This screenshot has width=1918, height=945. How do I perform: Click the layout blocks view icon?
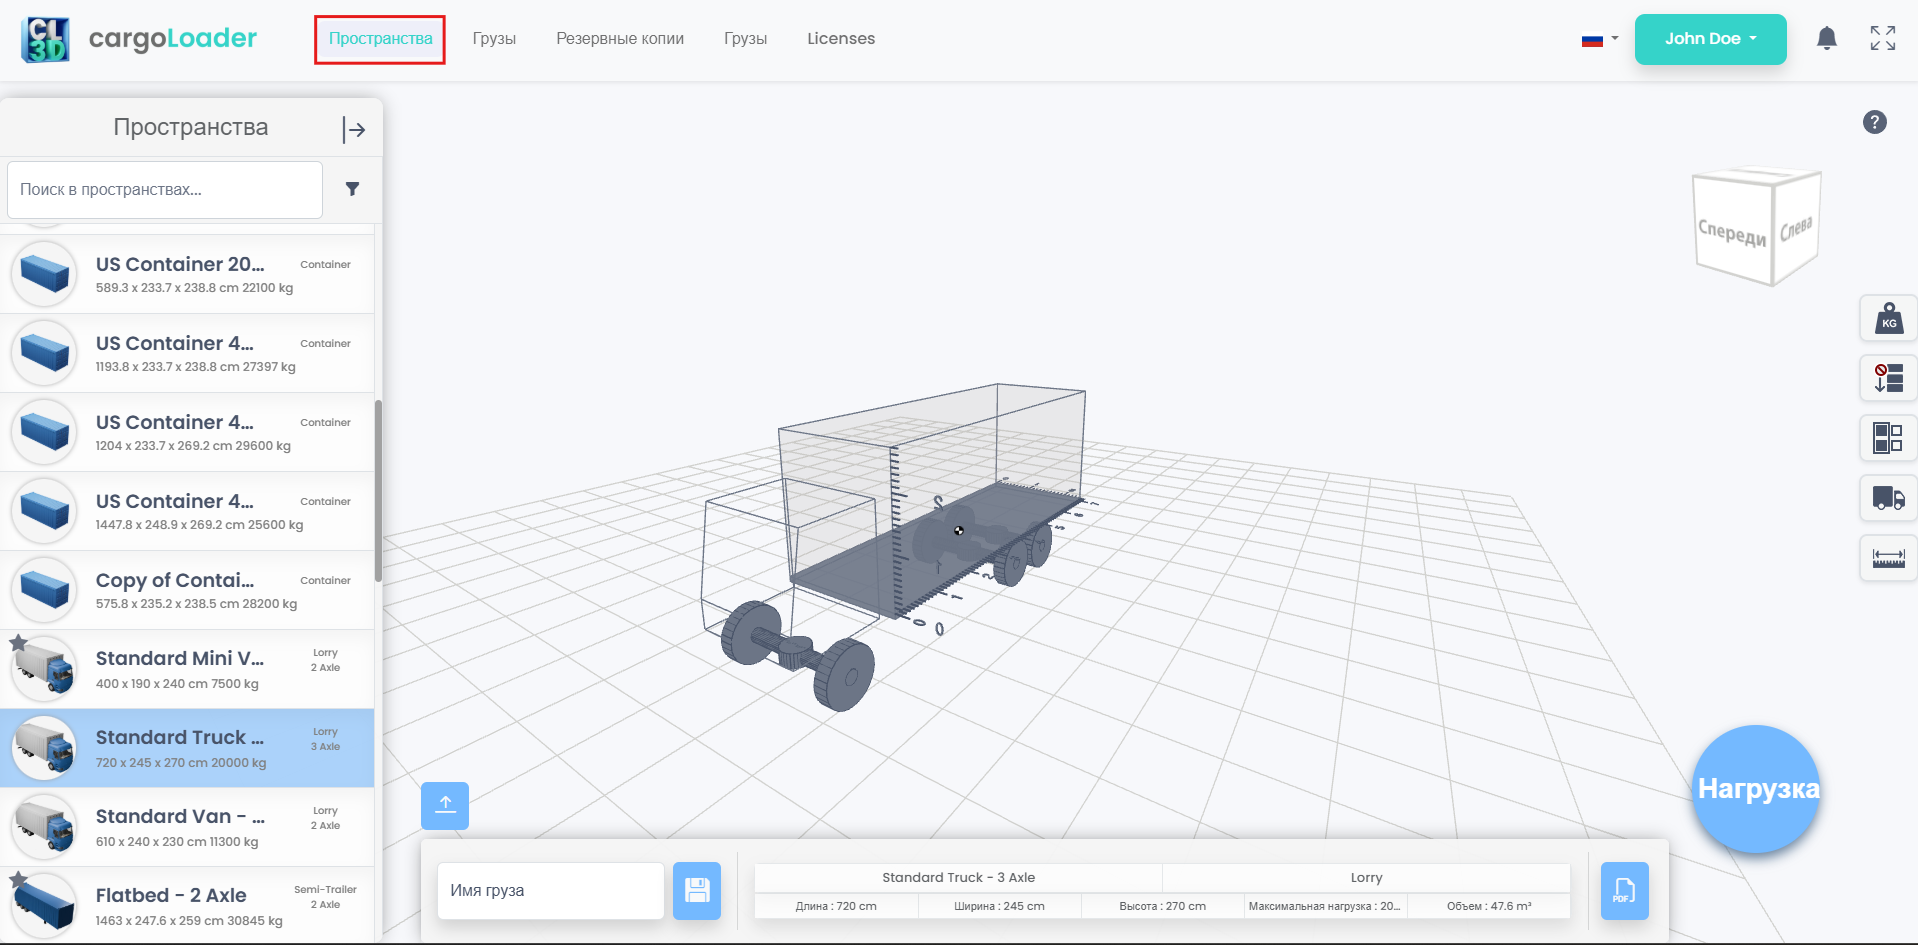pyautogui.click(x=1887, y=438)
